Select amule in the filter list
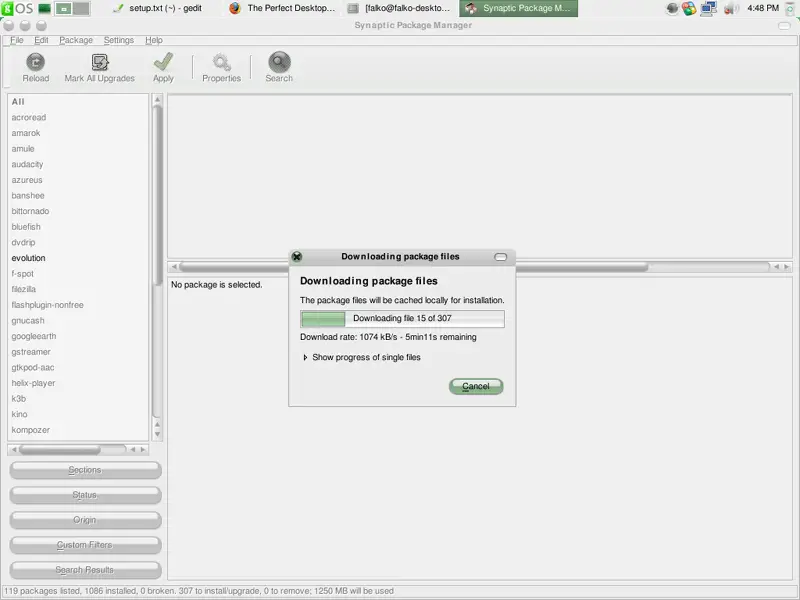 tap(78, 148)
